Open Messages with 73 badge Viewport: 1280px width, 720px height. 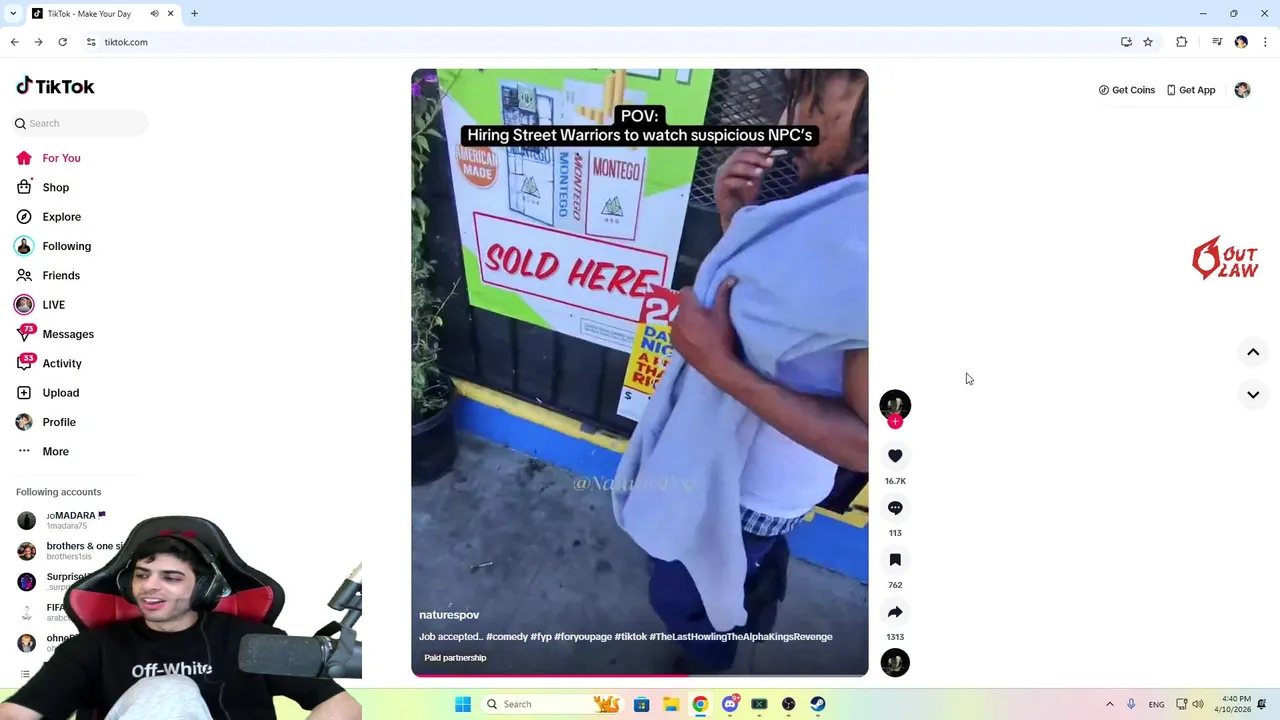click(68, 334)
